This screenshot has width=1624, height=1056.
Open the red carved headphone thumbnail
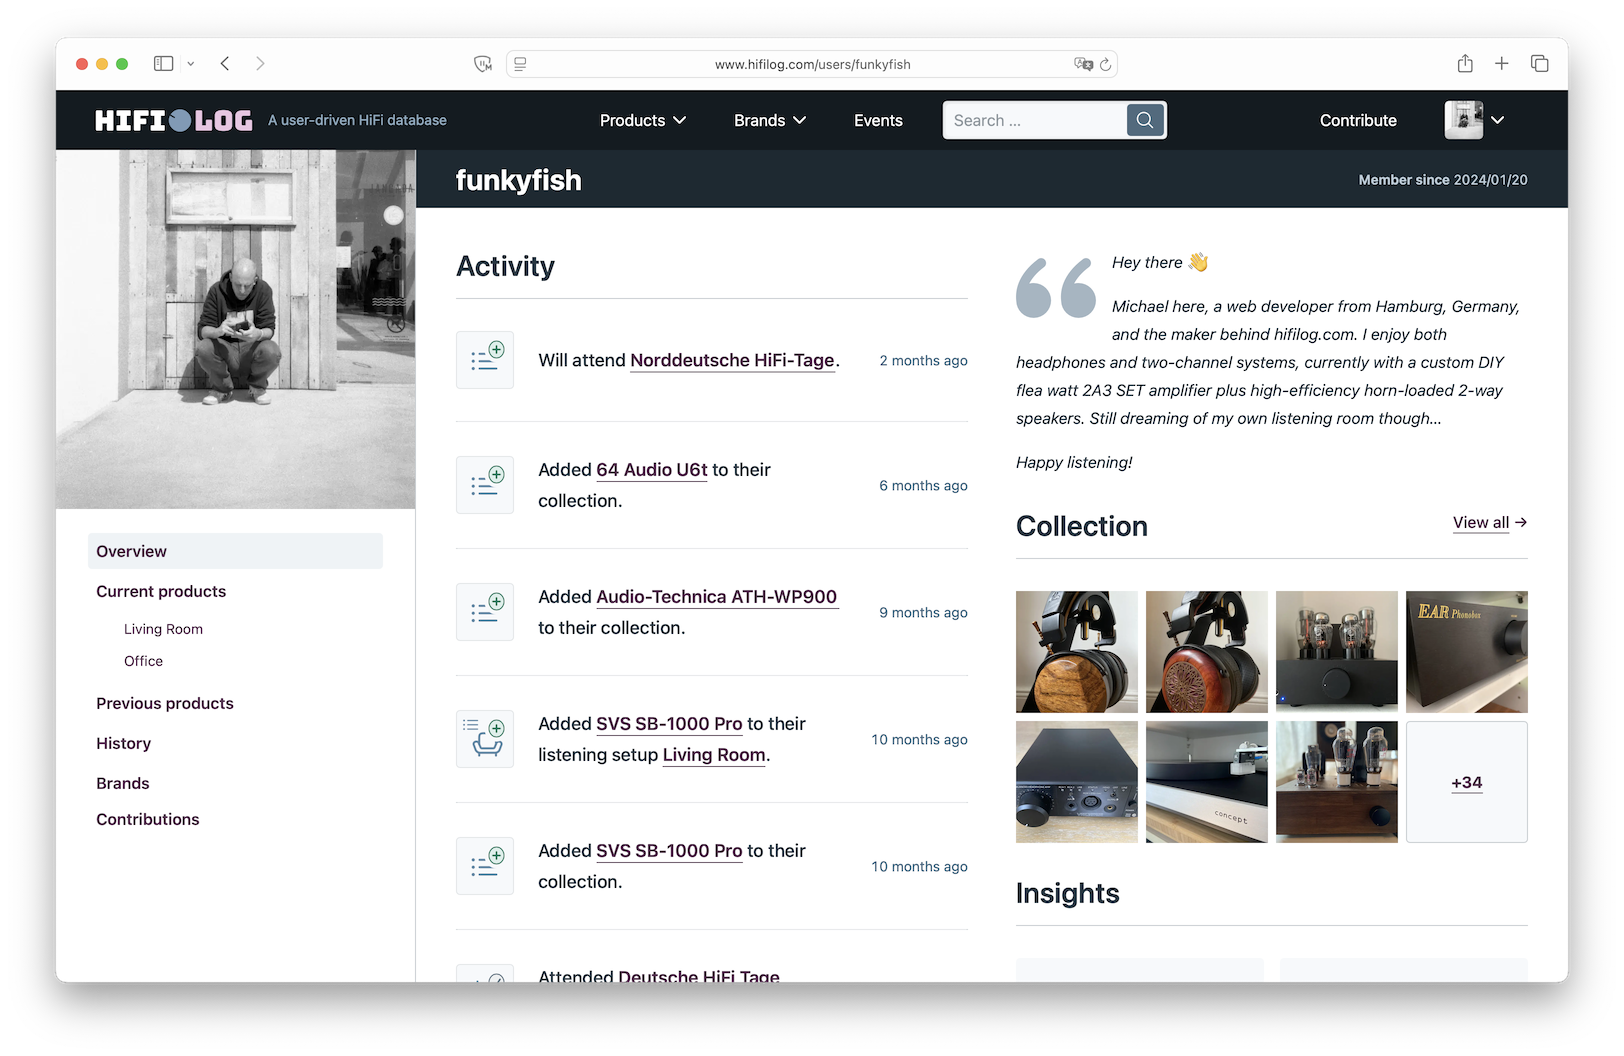pyautogui.click(x=1207, y=652)
